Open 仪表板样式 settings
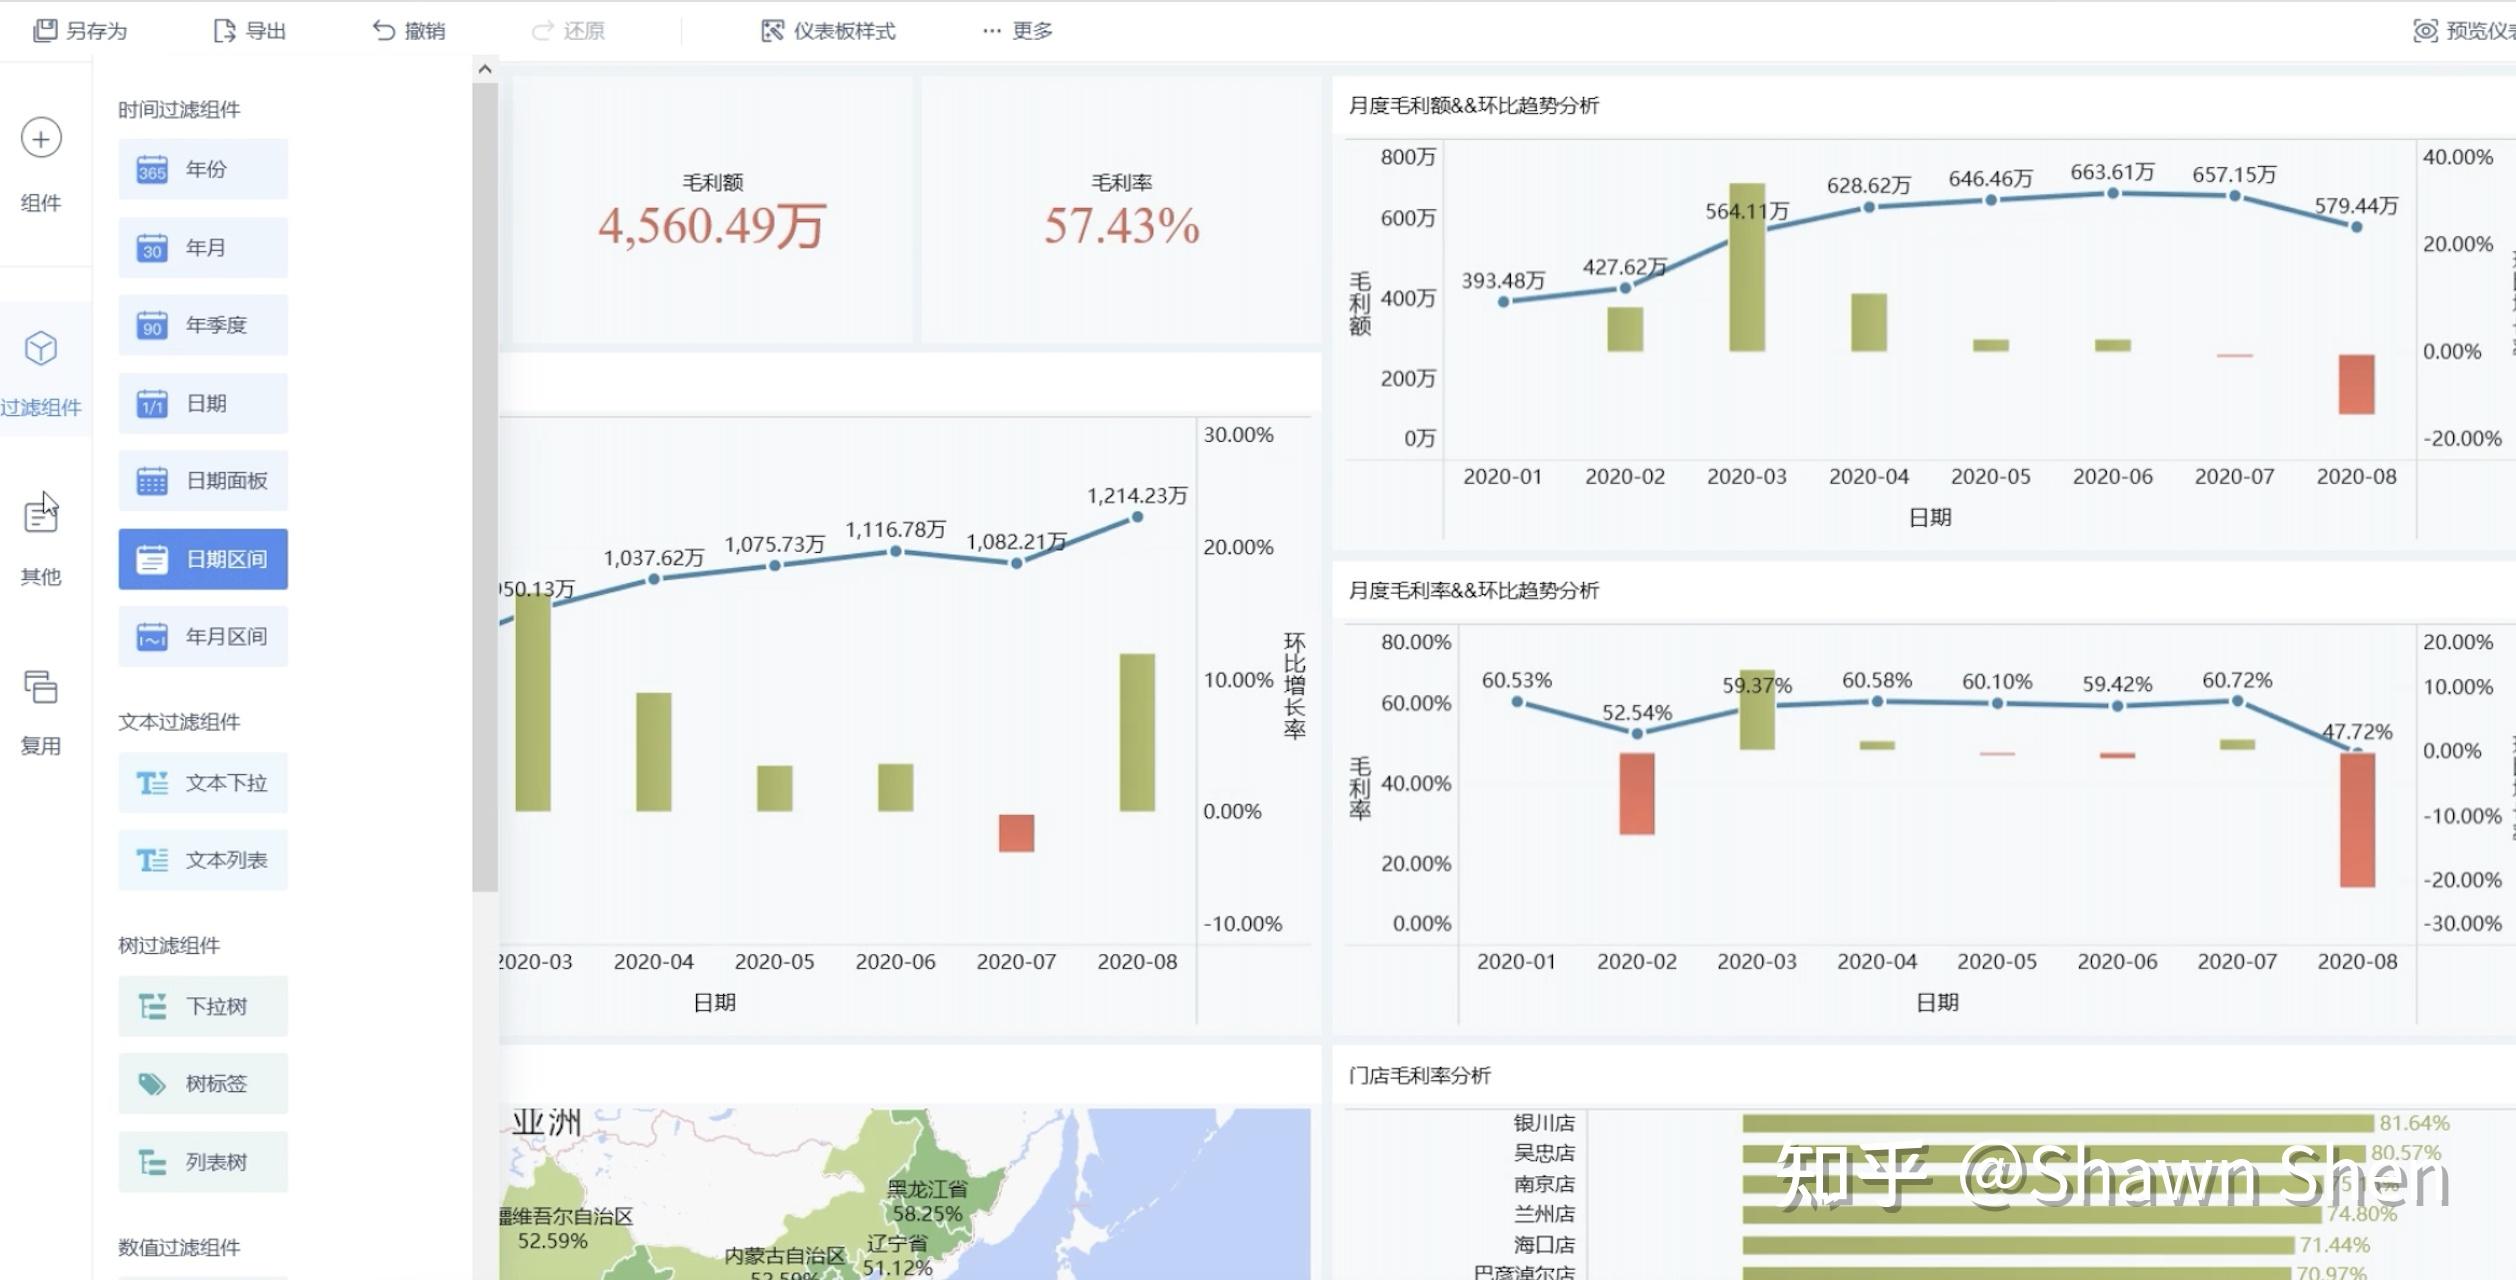This screenshot has height=1280, width=2516. (x=828, y=31)
